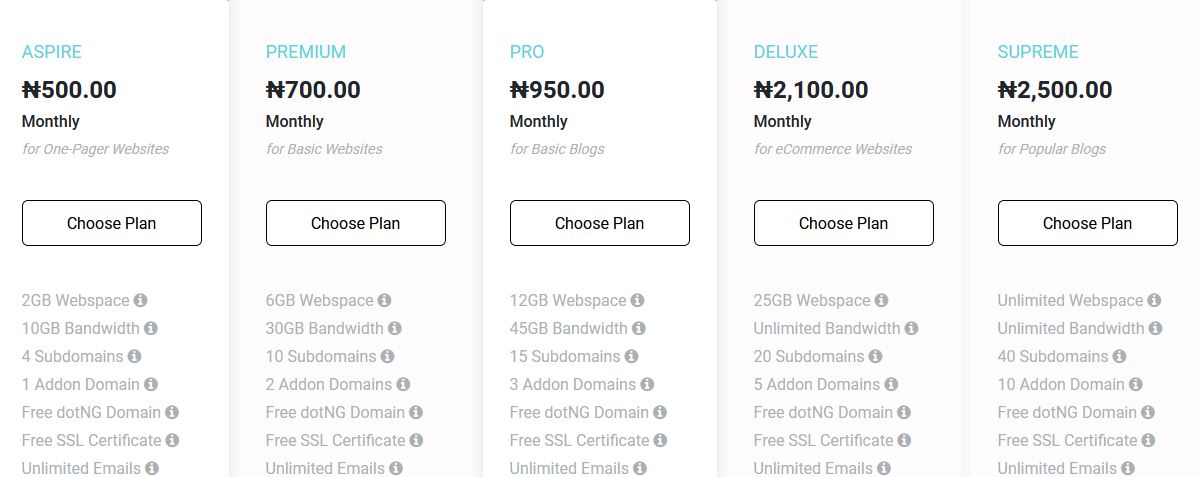Click info icon next to Pro Free dotNG Domain
The height and width of the screenshot is (477, 1202).
click(x=661, y=412)
